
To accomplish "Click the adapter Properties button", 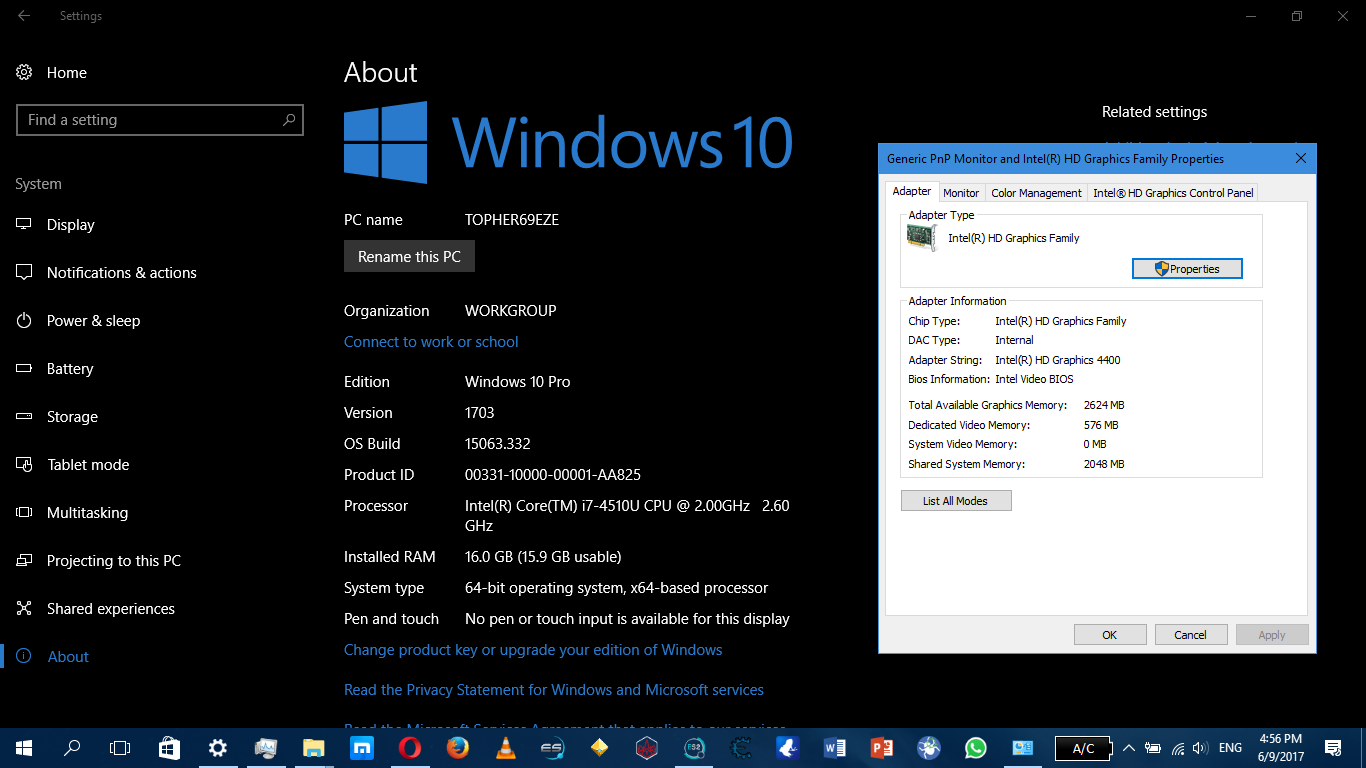I will (1187, 269).
